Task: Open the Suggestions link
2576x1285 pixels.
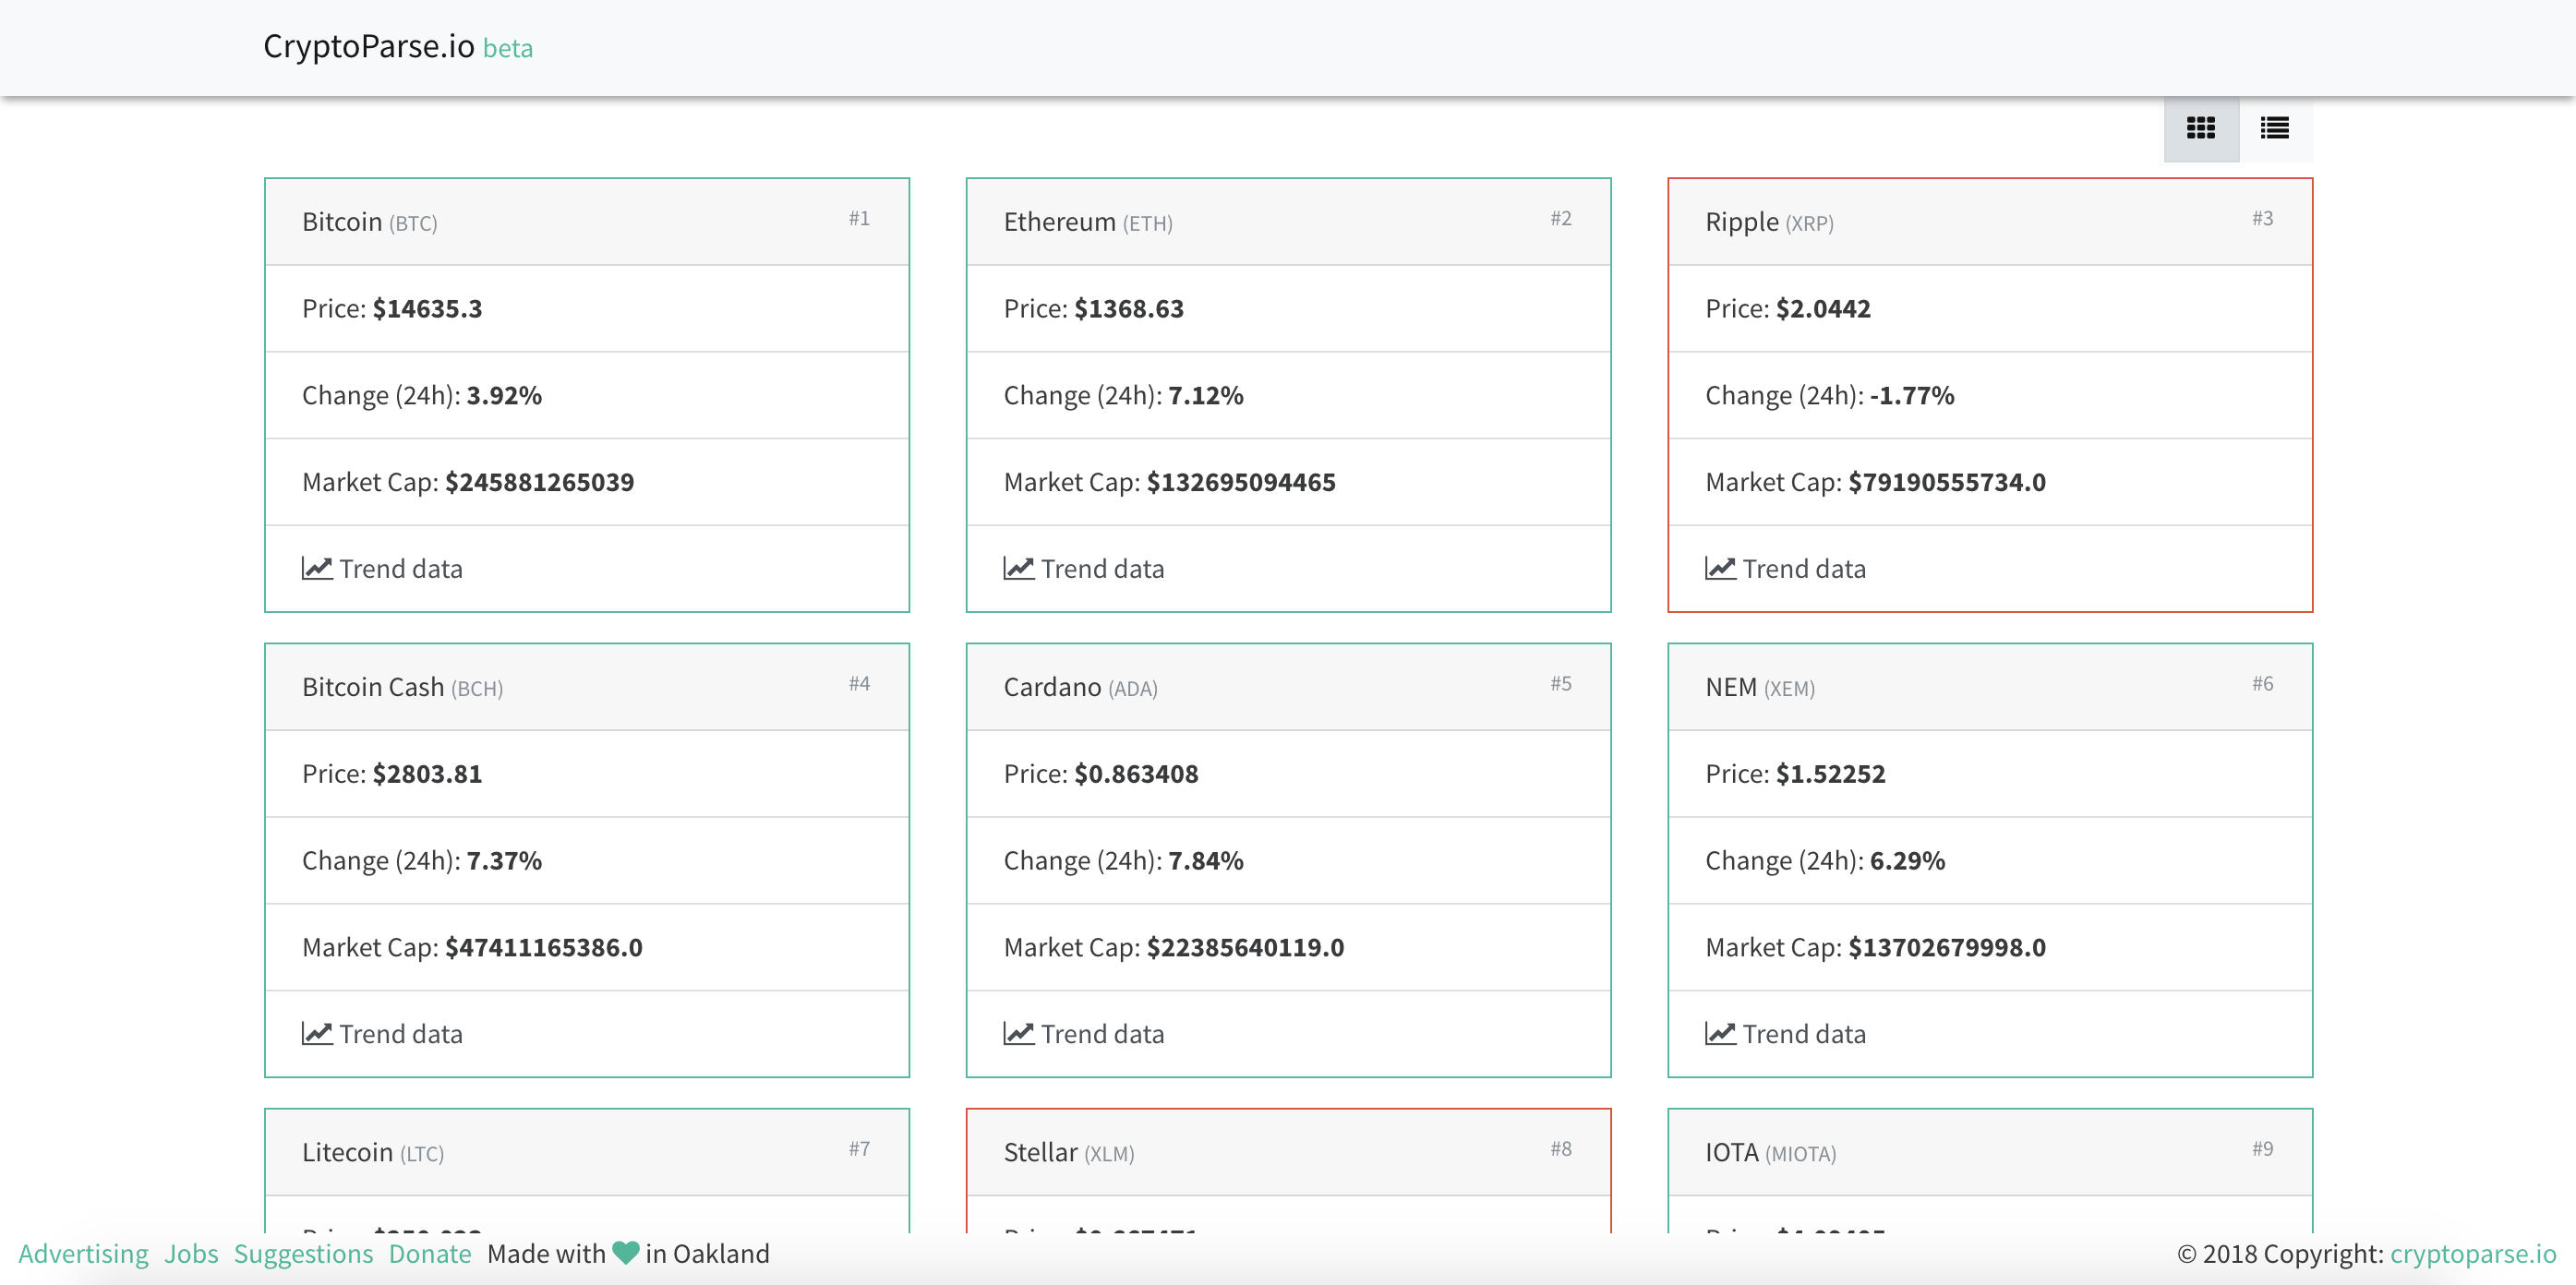Action: point(303,1253)
